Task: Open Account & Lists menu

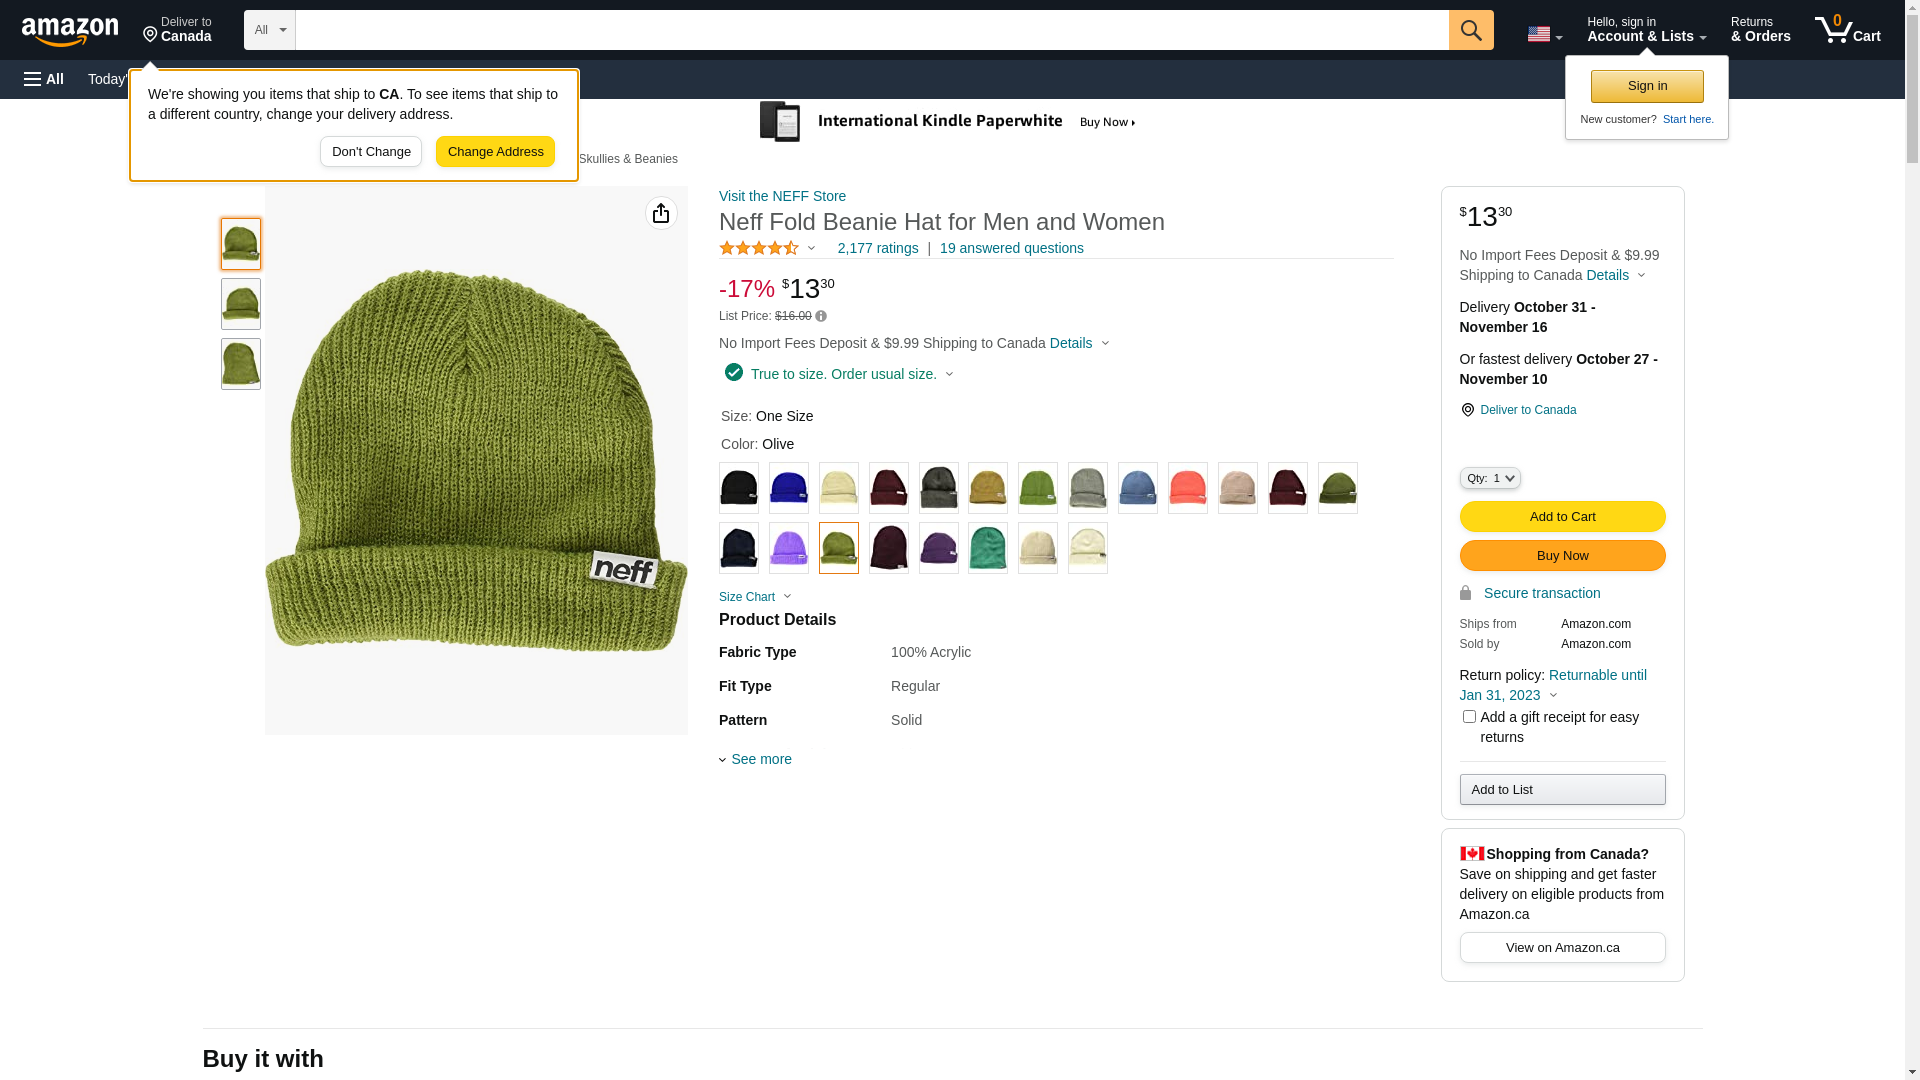Action: coord(1646,30)
